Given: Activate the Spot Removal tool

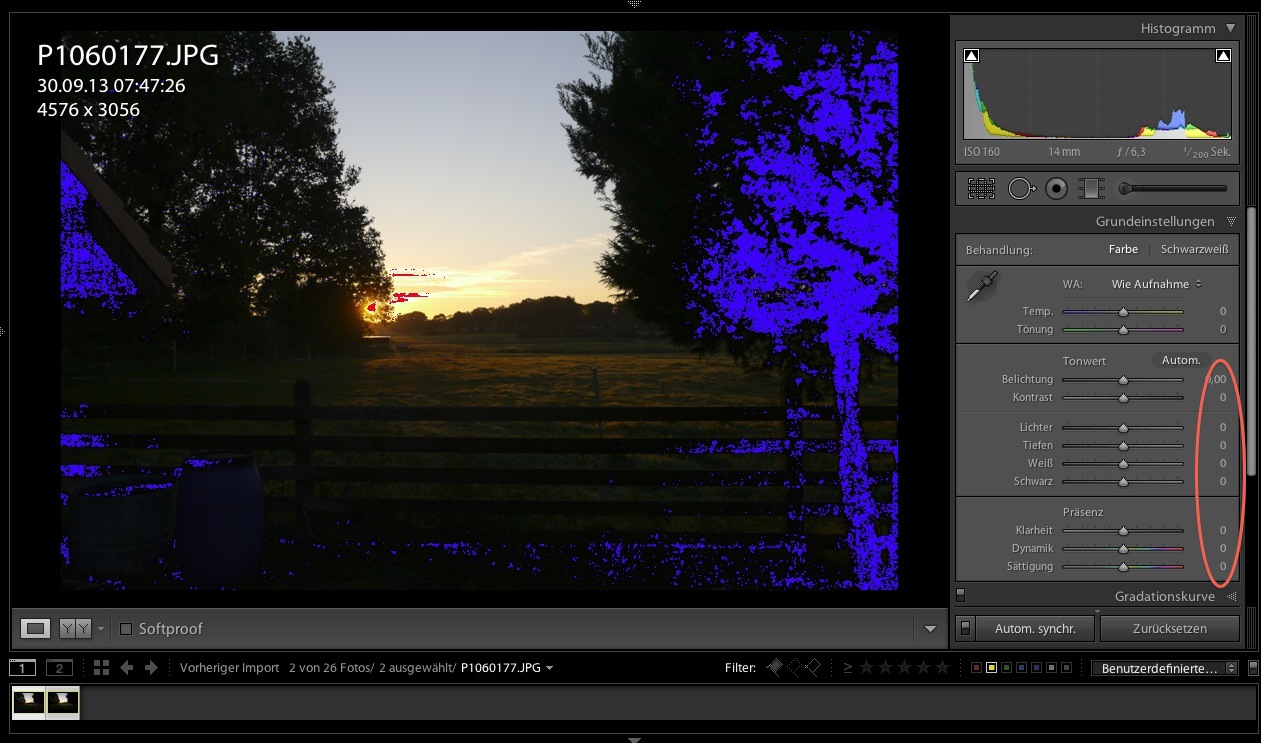Looking at the screenshot, I should pos(1020,188).
